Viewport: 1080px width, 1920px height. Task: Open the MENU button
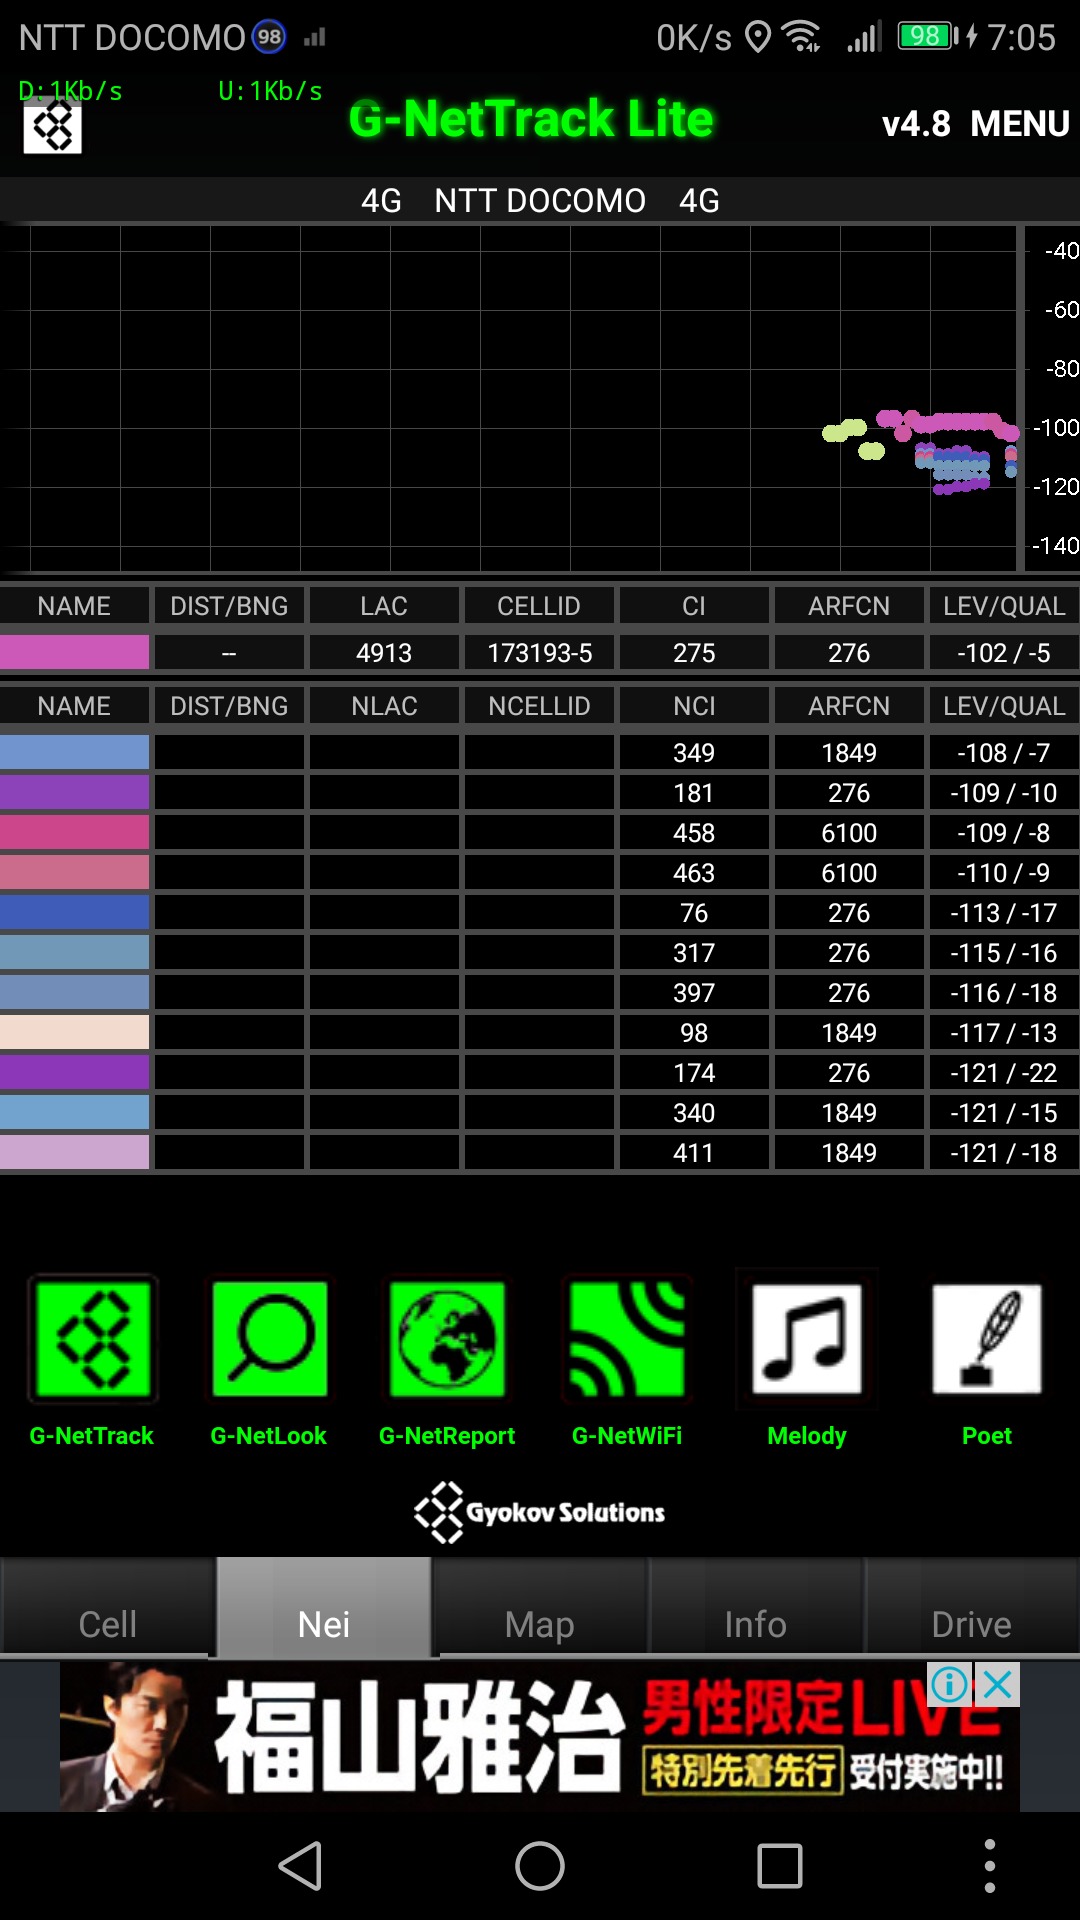tap(1020, 124)
